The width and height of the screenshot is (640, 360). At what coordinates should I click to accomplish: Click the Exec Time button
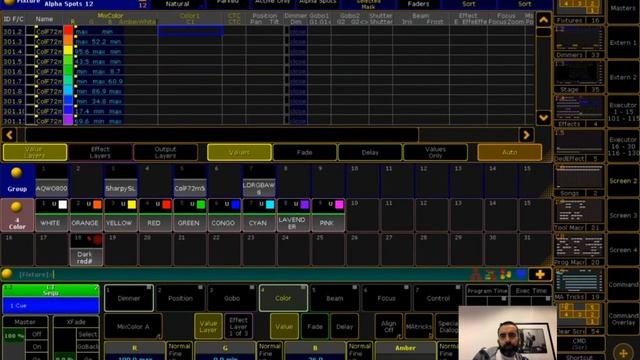point(531,291)
